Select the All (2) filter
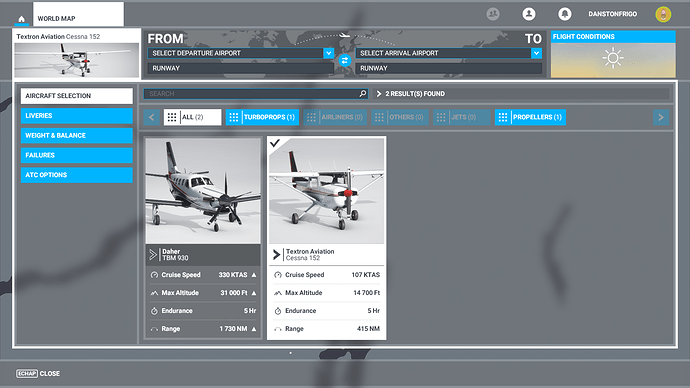 [192, 117]
